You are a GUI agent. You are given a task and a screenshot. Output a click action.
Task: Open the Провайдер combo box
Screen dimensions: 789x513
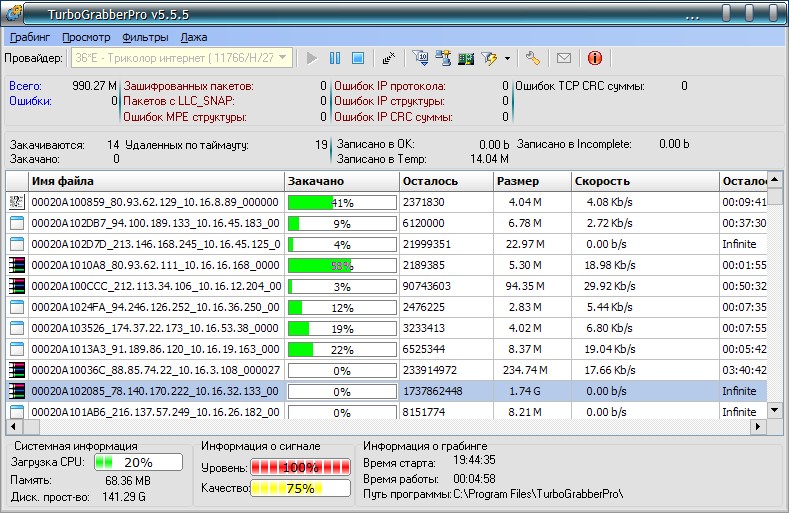click(182, 58)
